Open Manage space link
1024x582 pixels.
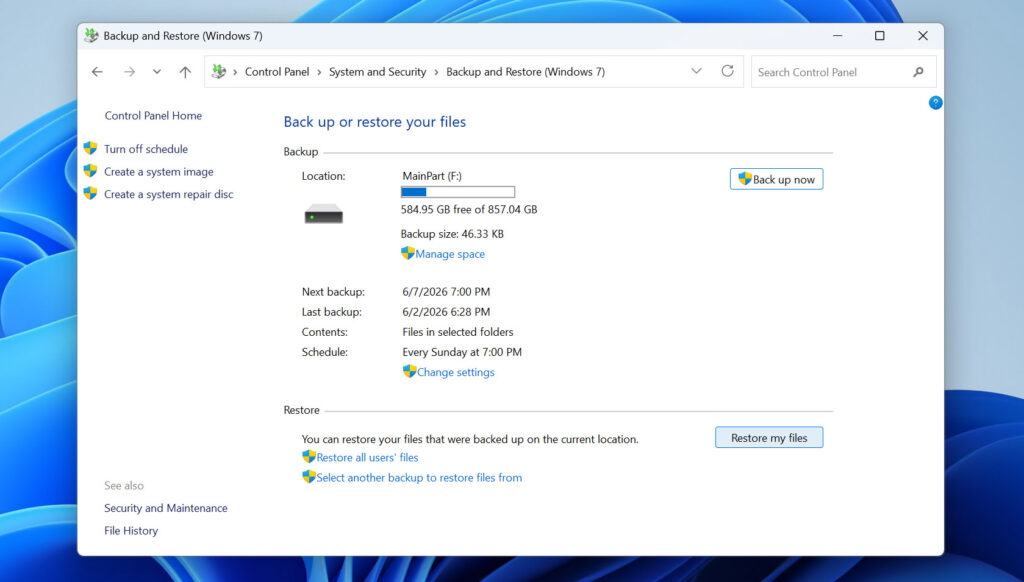coord(450,254)
